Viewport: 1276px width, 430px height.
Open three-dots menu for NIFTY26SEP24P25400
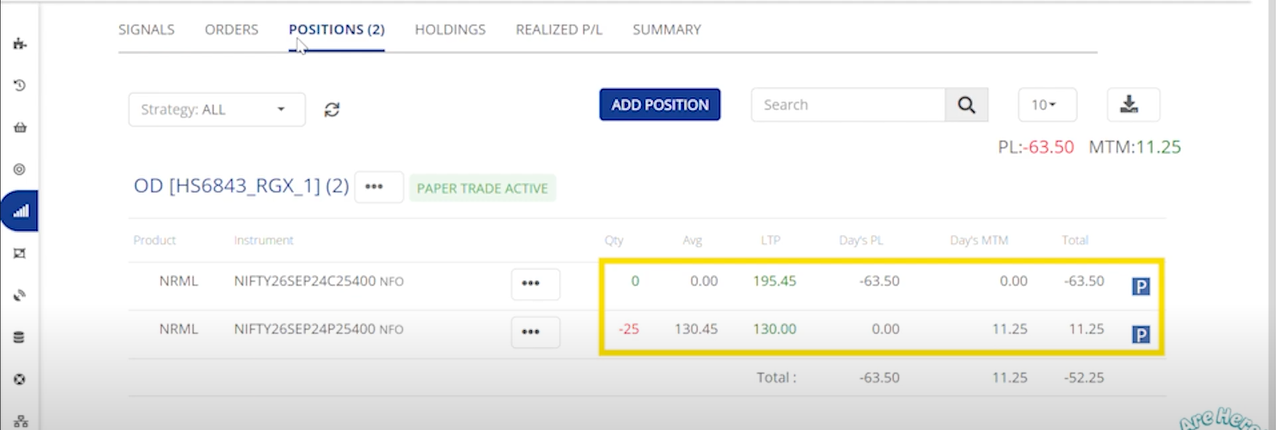point(535,332)
